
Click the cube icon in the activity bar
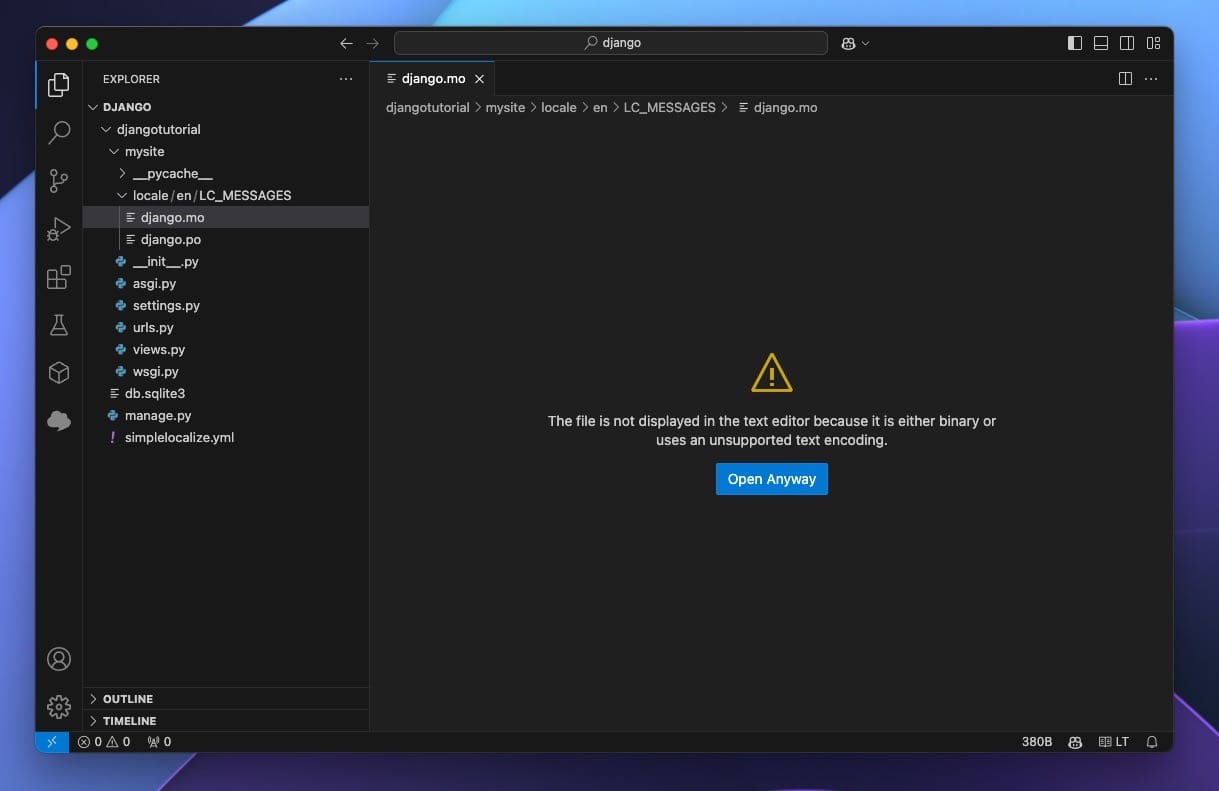point(59,373)
